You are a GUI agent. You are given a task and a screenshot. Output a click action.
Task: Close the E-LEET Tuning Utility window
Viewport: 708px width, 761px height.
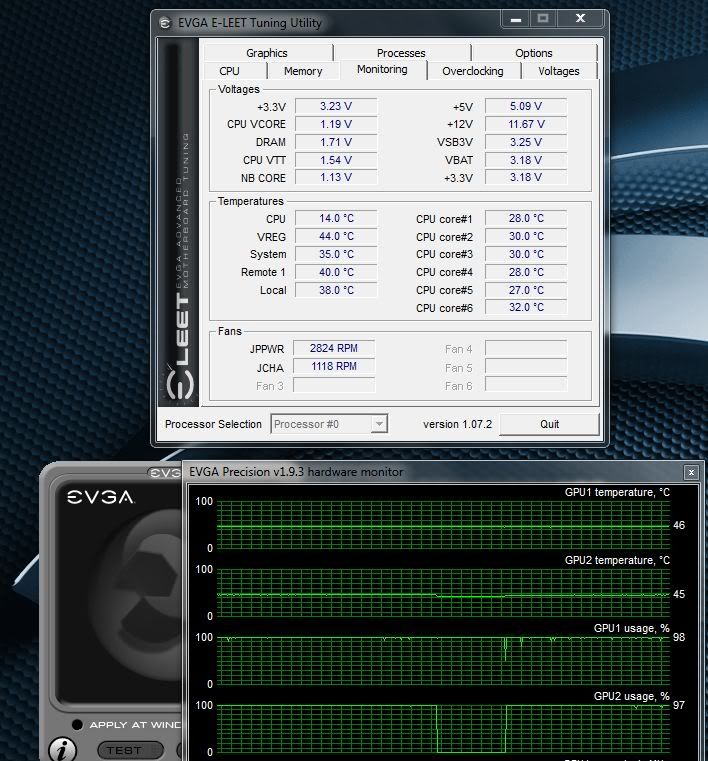pyautogui.click(x=580, y=19)
